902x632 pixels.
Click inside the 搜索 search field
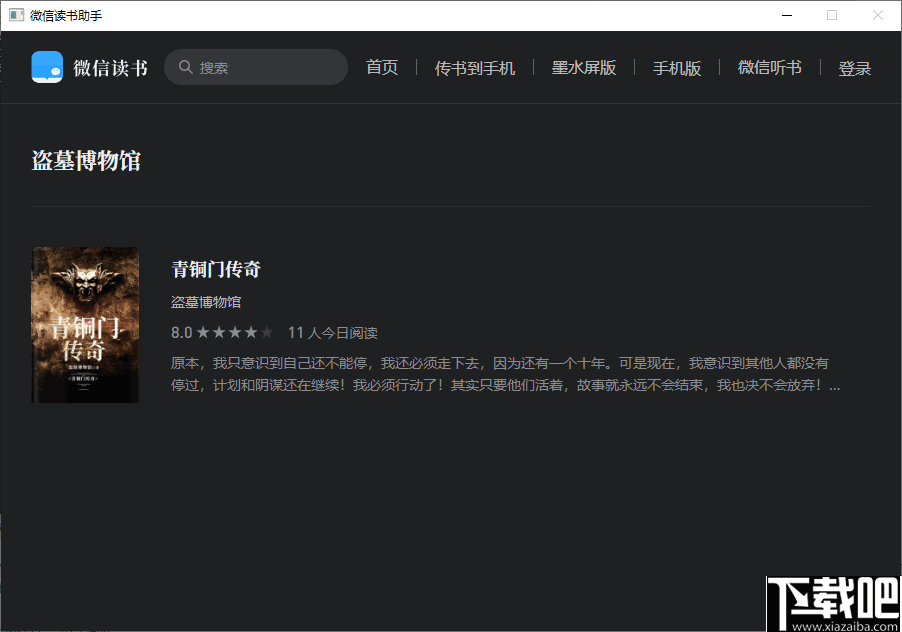tap(255, 67)
